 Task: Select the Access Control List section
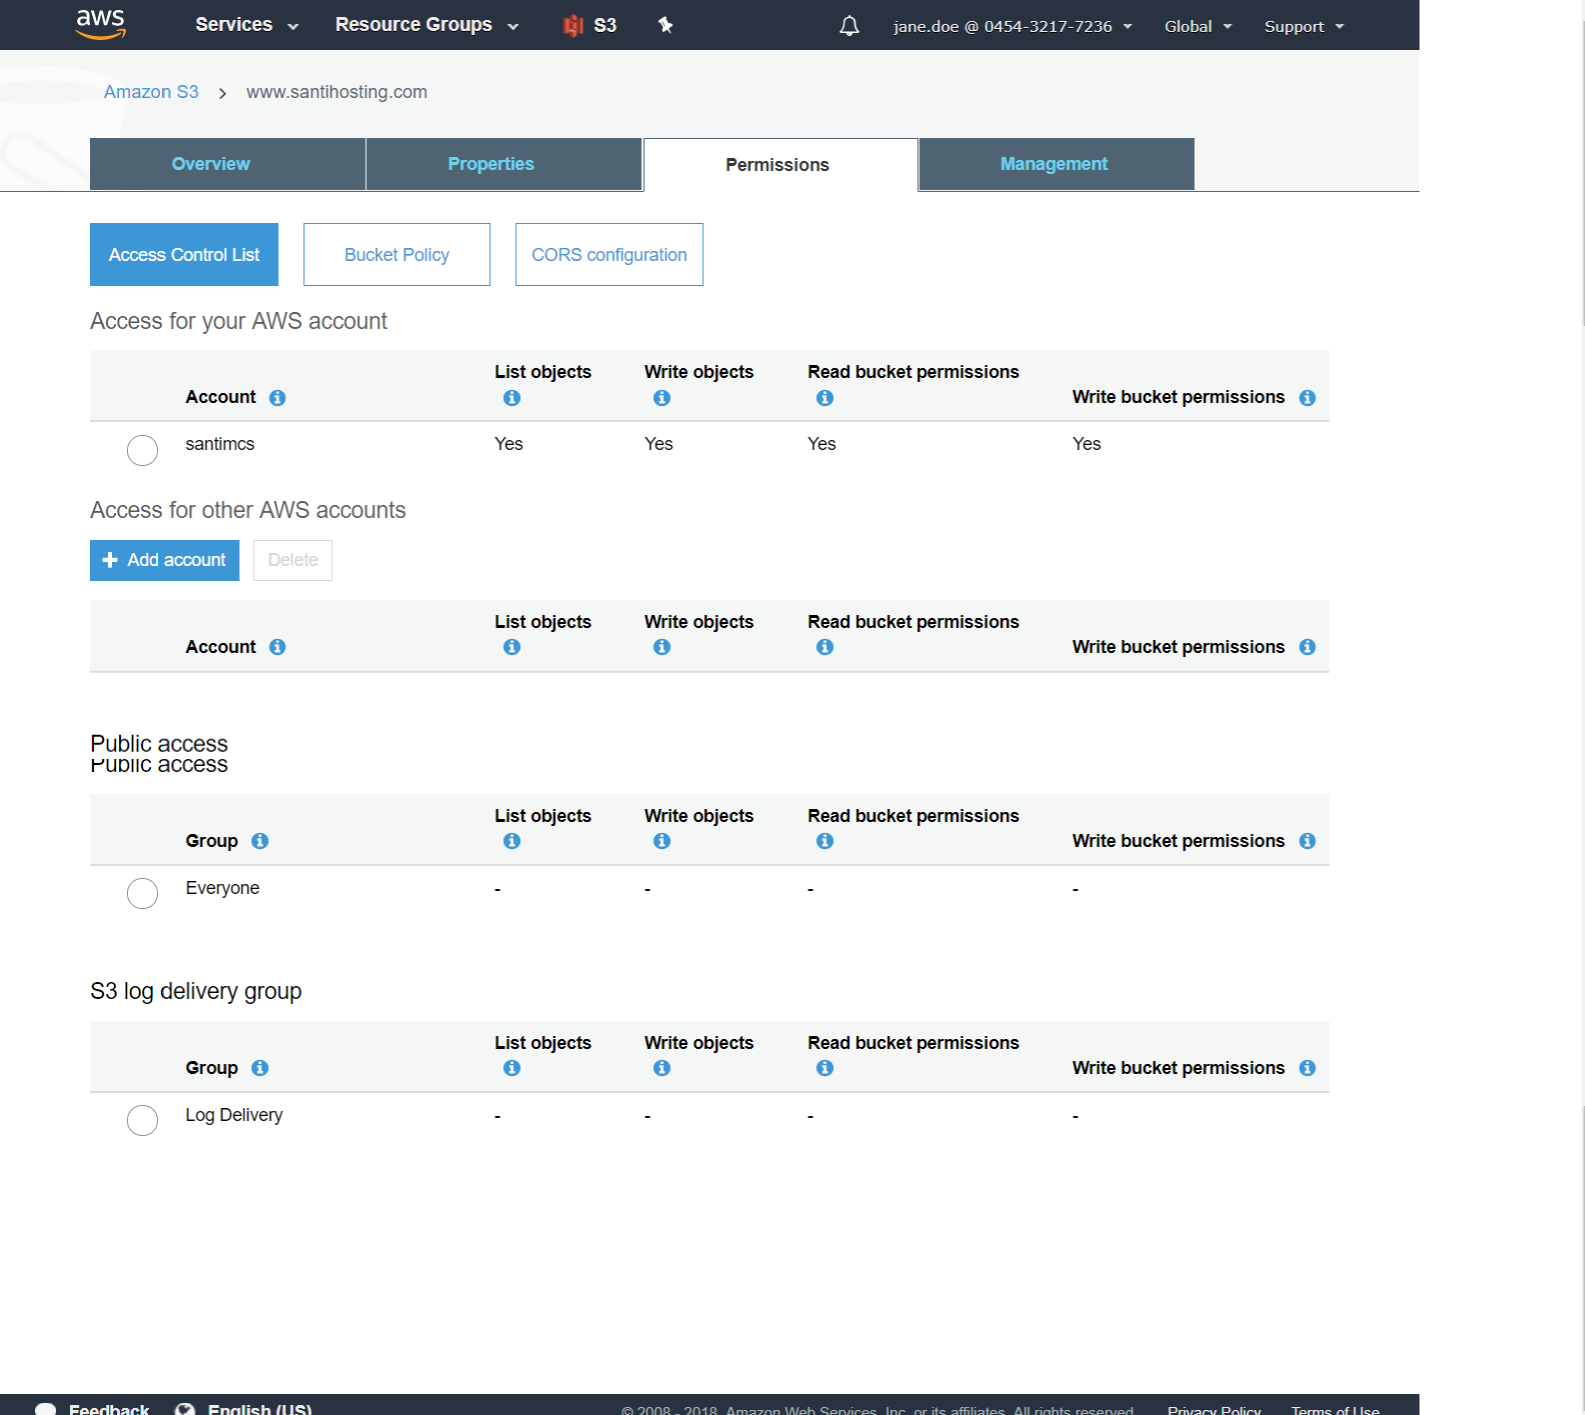click(184, 255)
